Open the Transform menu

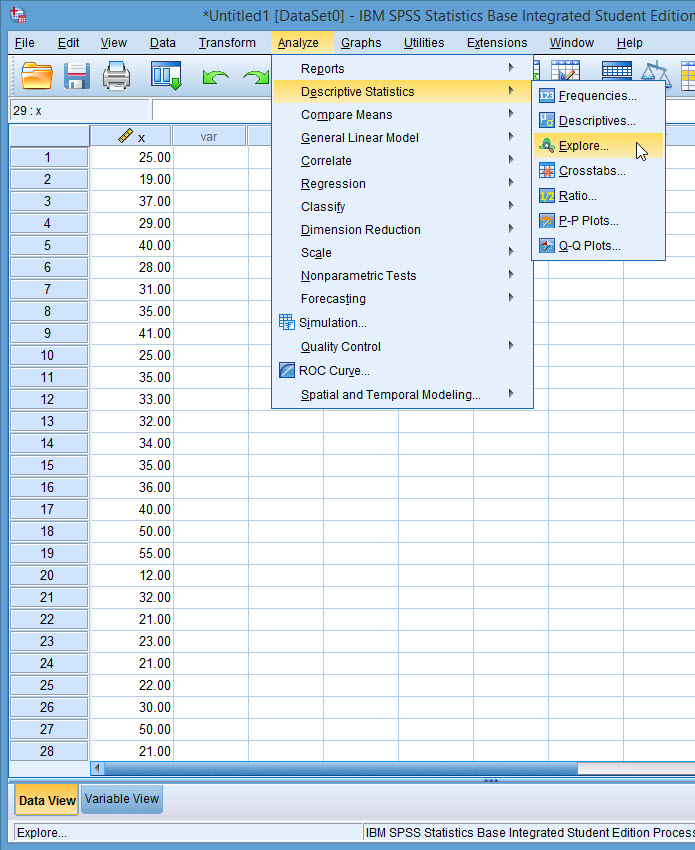tap(227, 43)
